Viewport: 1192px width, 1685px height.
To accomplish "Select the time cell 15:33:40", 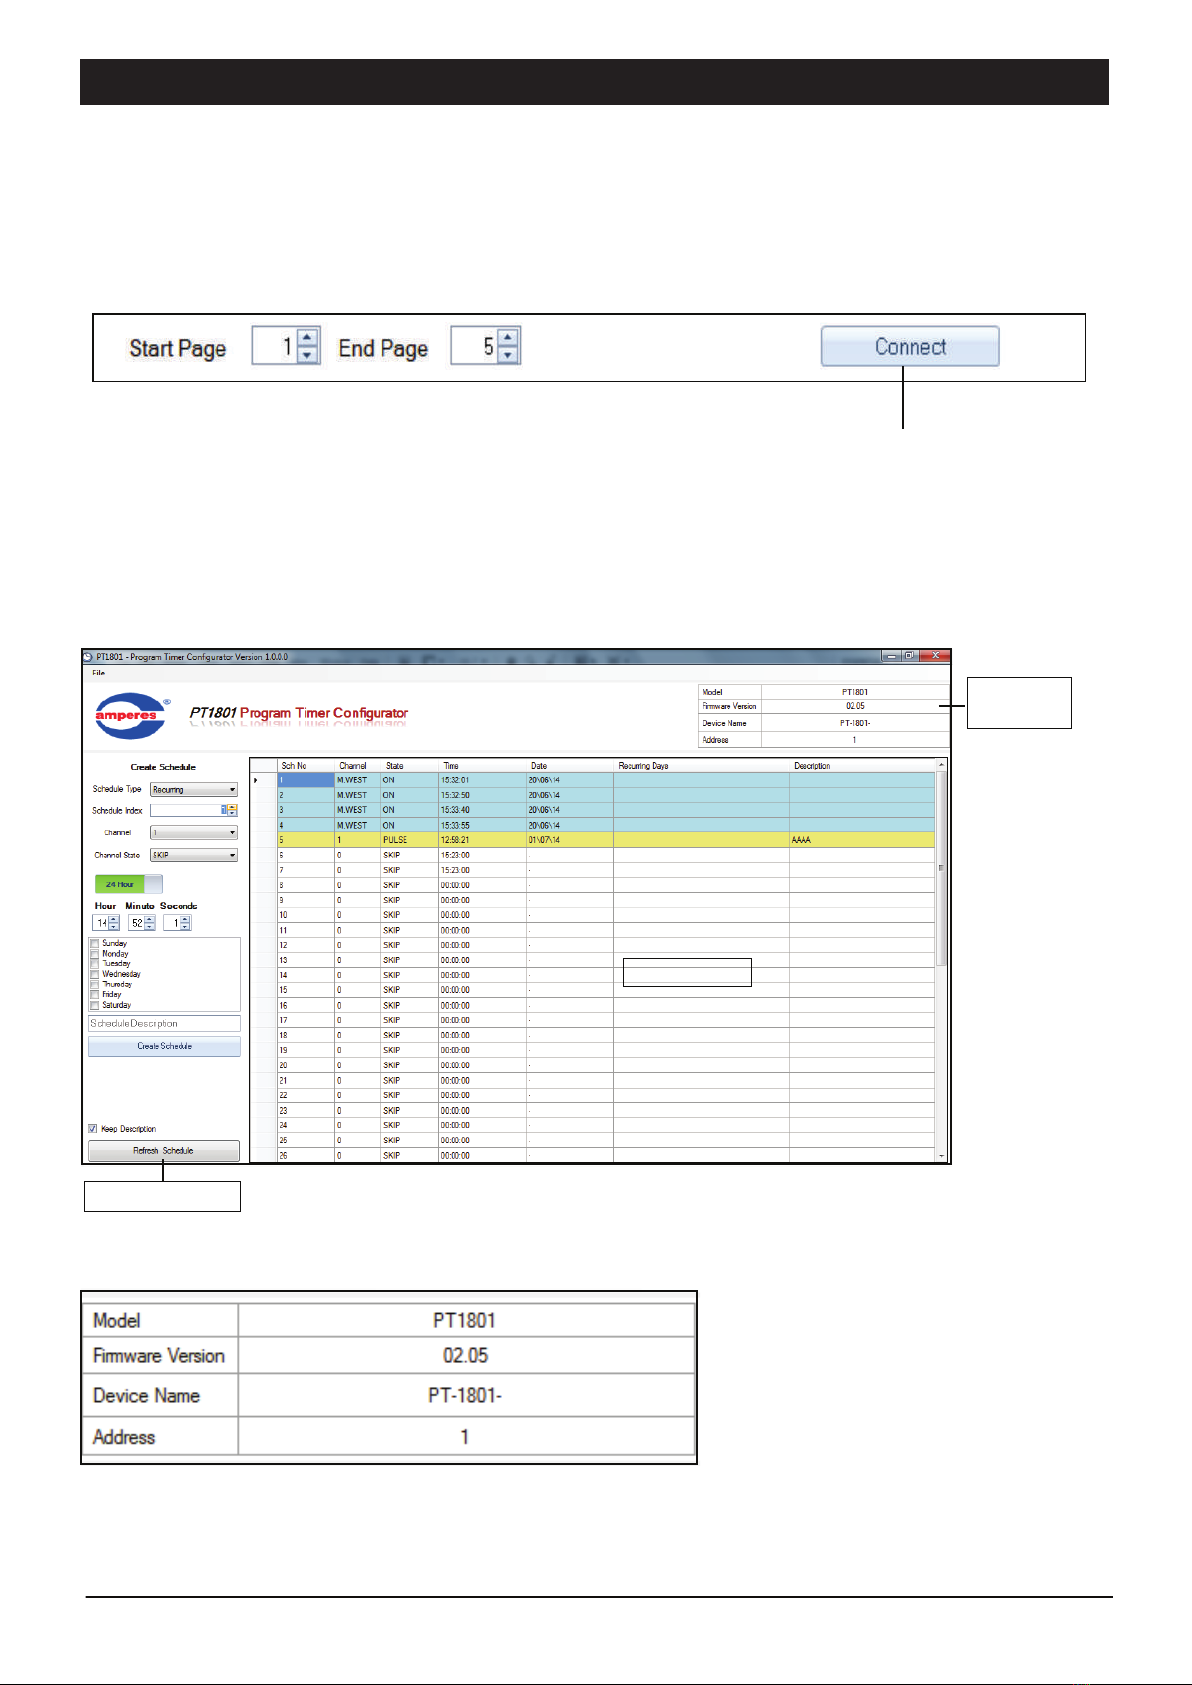I will tap(482, 810).
